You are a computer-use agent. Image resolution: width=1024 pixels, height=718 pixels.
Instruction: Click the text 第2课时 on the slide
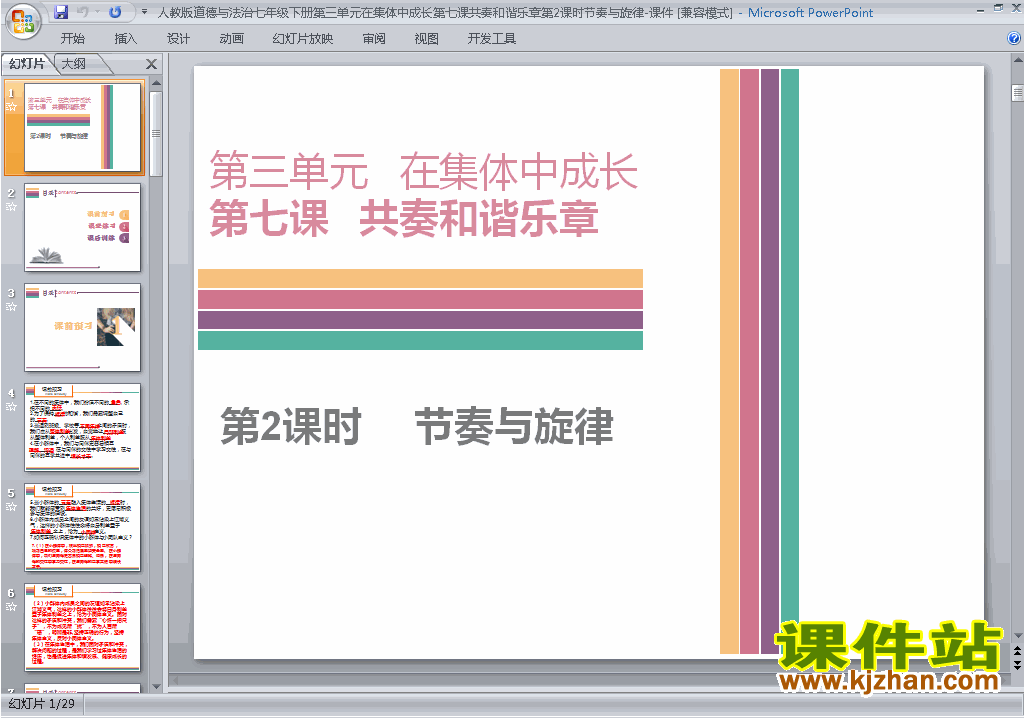[291, 426]
